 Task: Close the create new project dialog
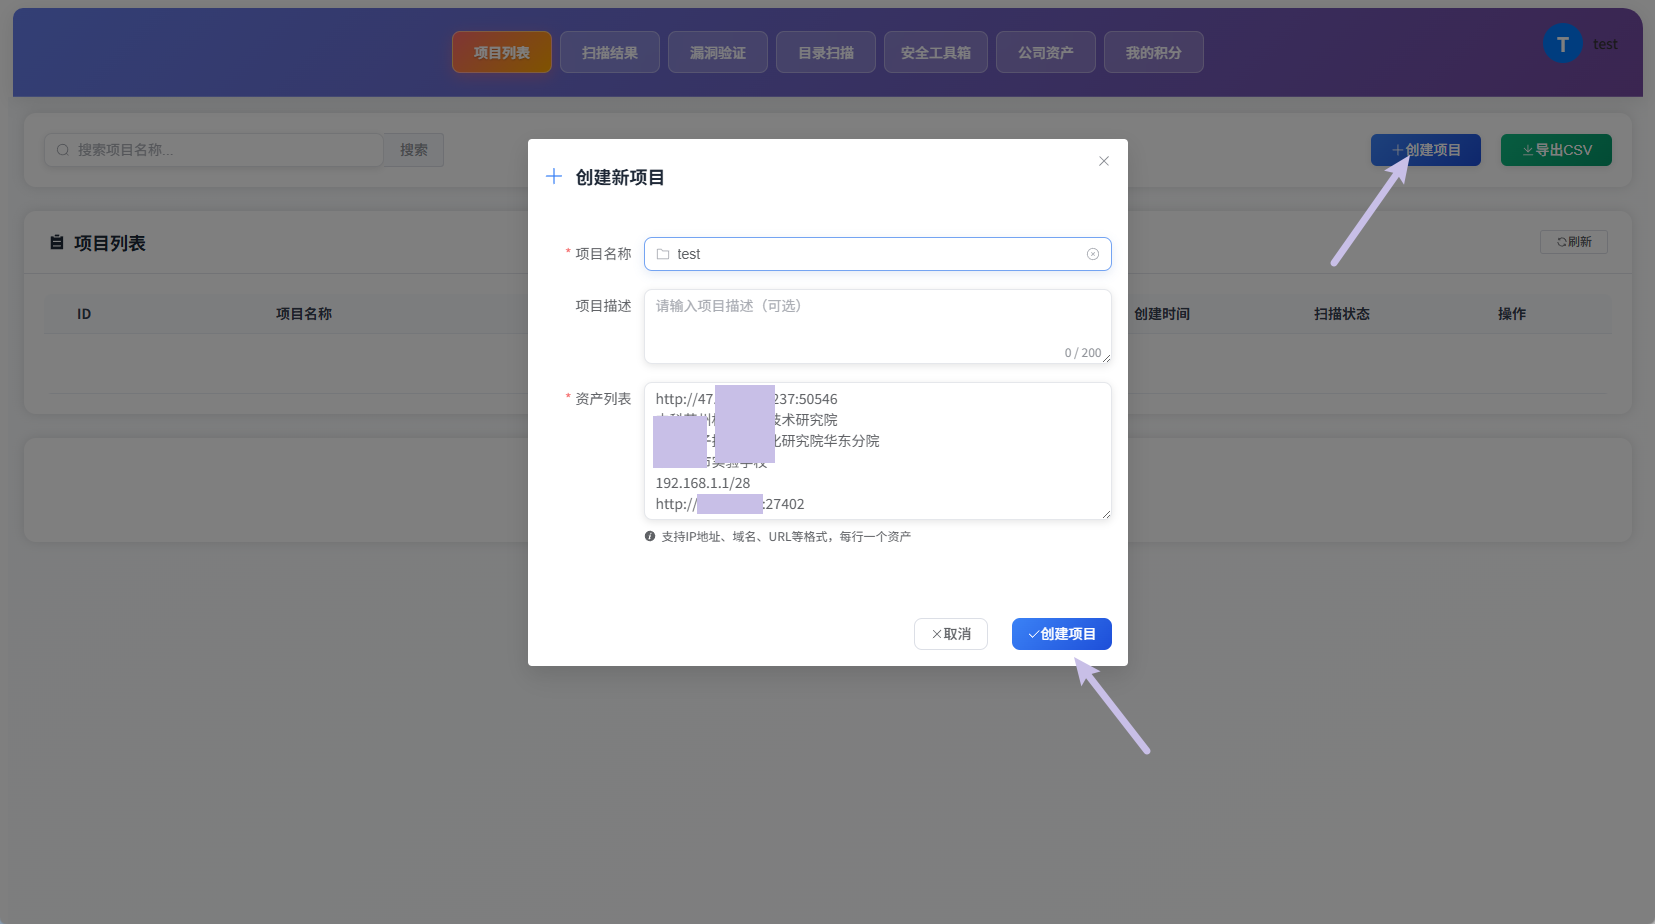pos(1104,161)
